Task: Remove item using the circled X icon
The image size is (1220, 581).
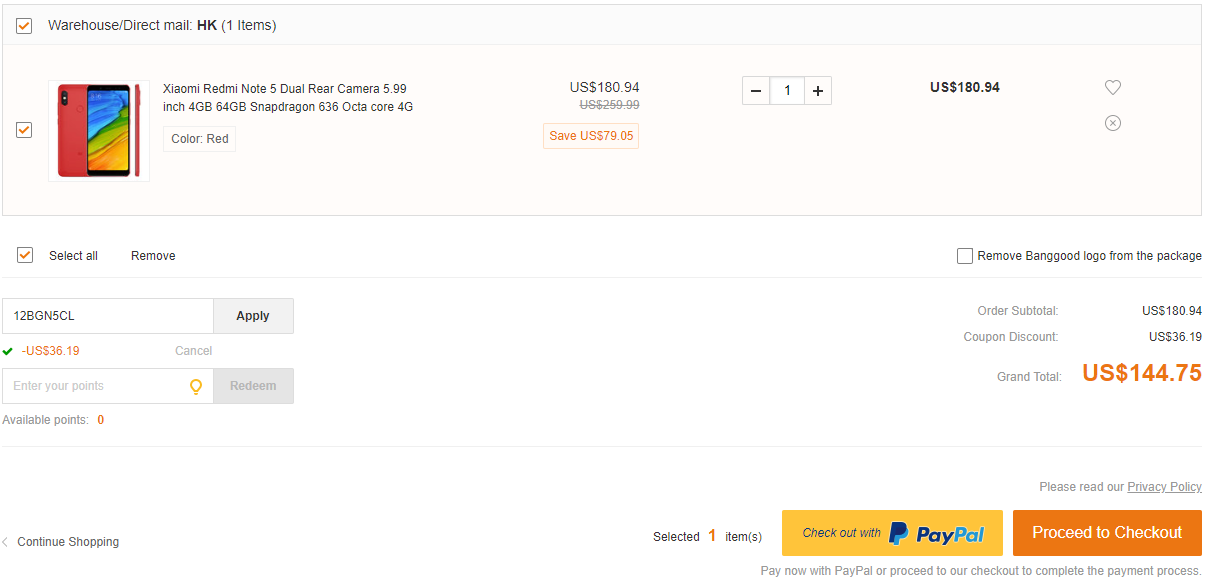Action: tap(1113, 123)
